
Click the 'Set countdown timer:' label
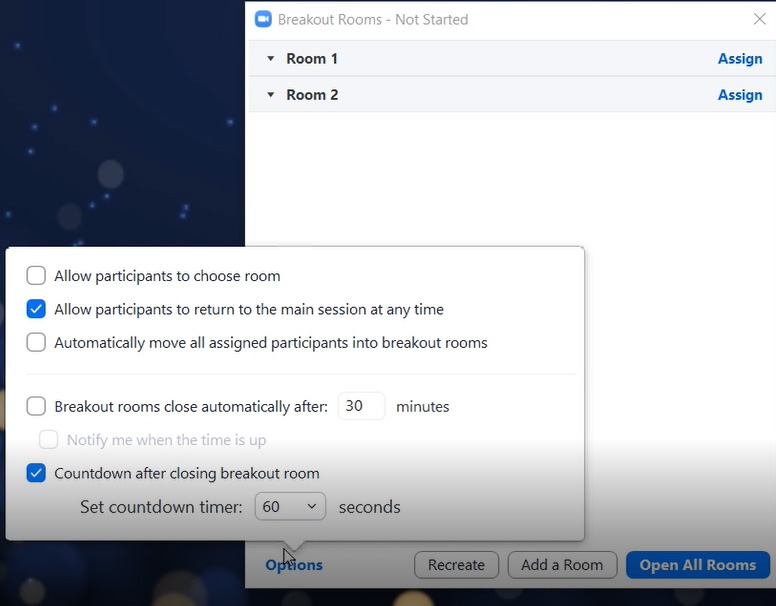(x=161, y=506)
